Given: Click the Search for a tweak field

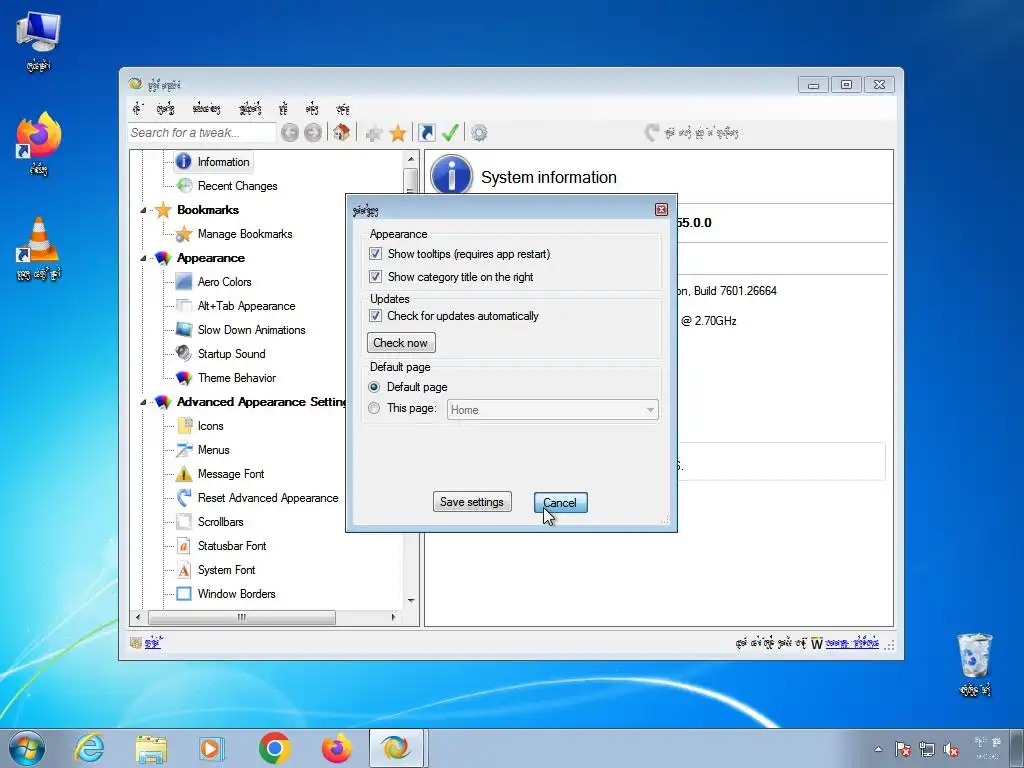Looking at the screenshot, I should click(202, 133).
